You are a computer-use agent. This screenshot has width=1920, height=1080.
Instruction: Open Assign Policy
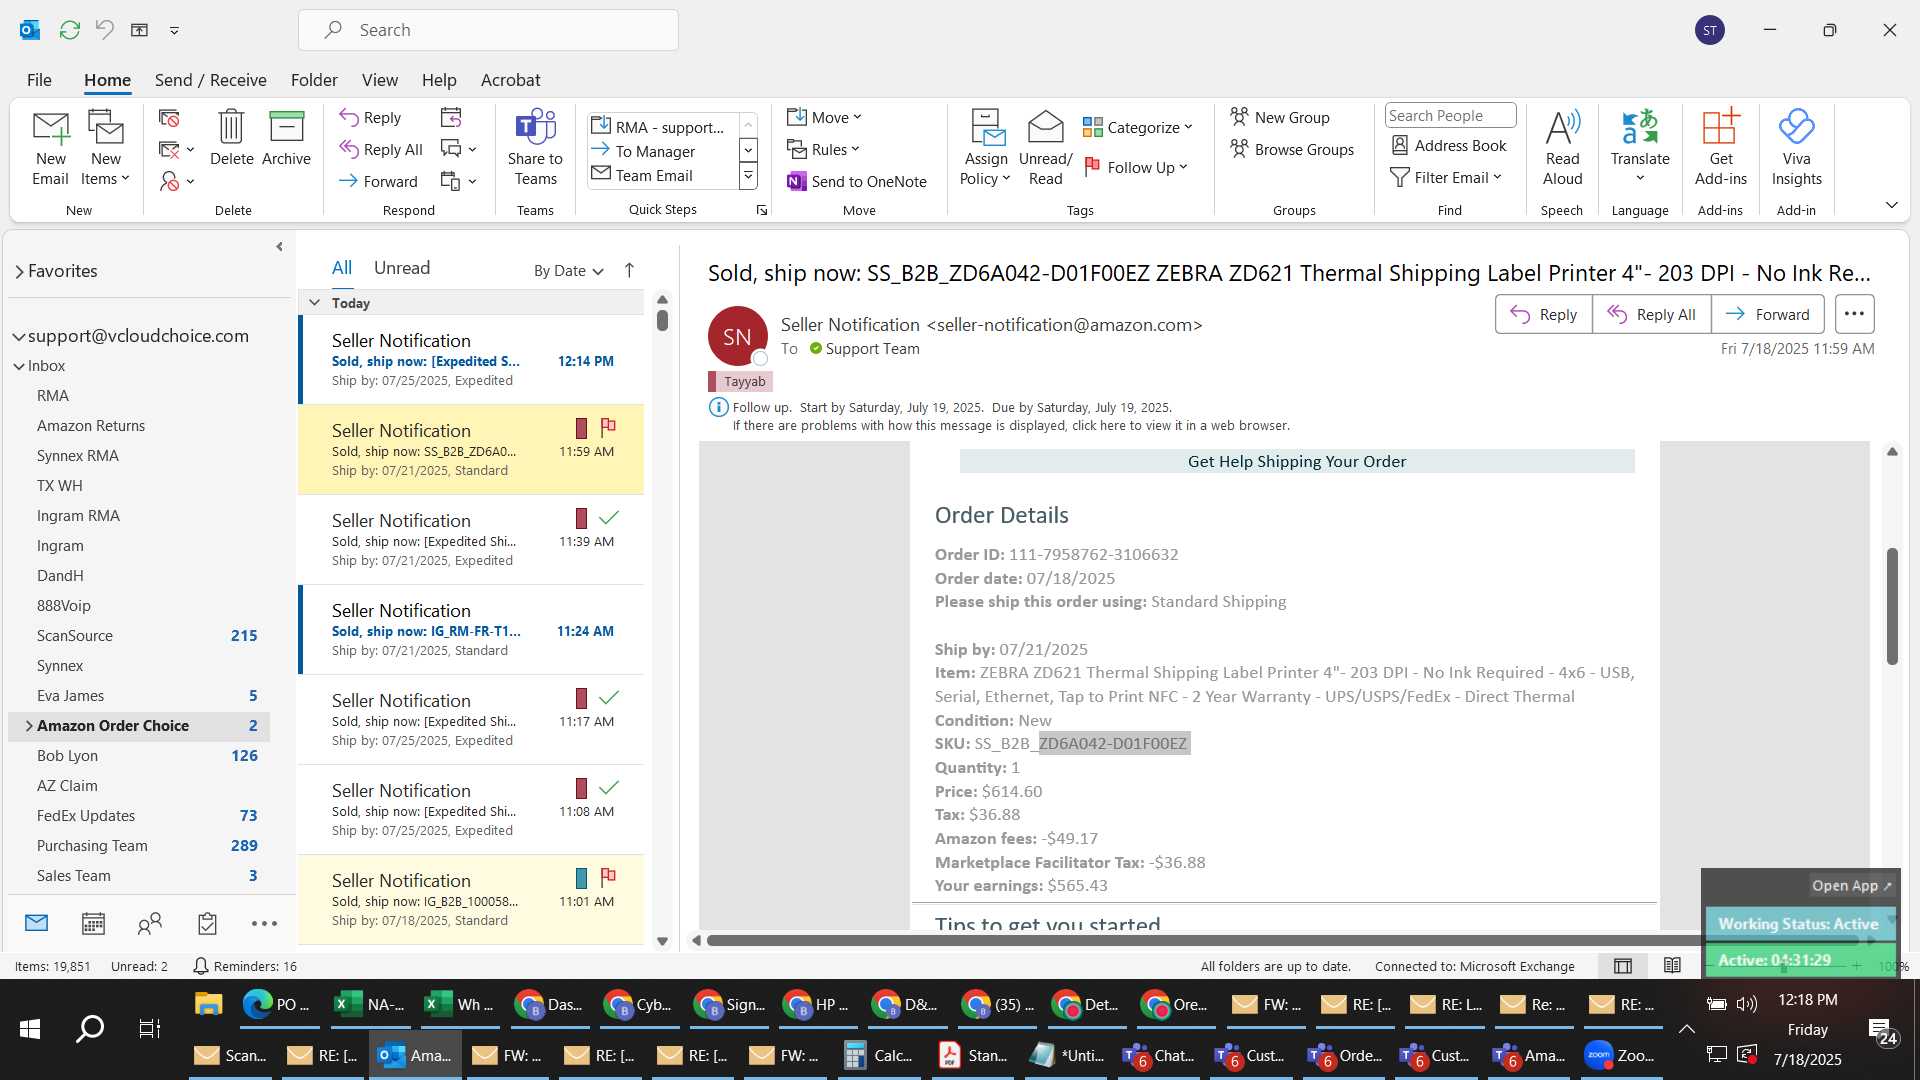(986, 148)
